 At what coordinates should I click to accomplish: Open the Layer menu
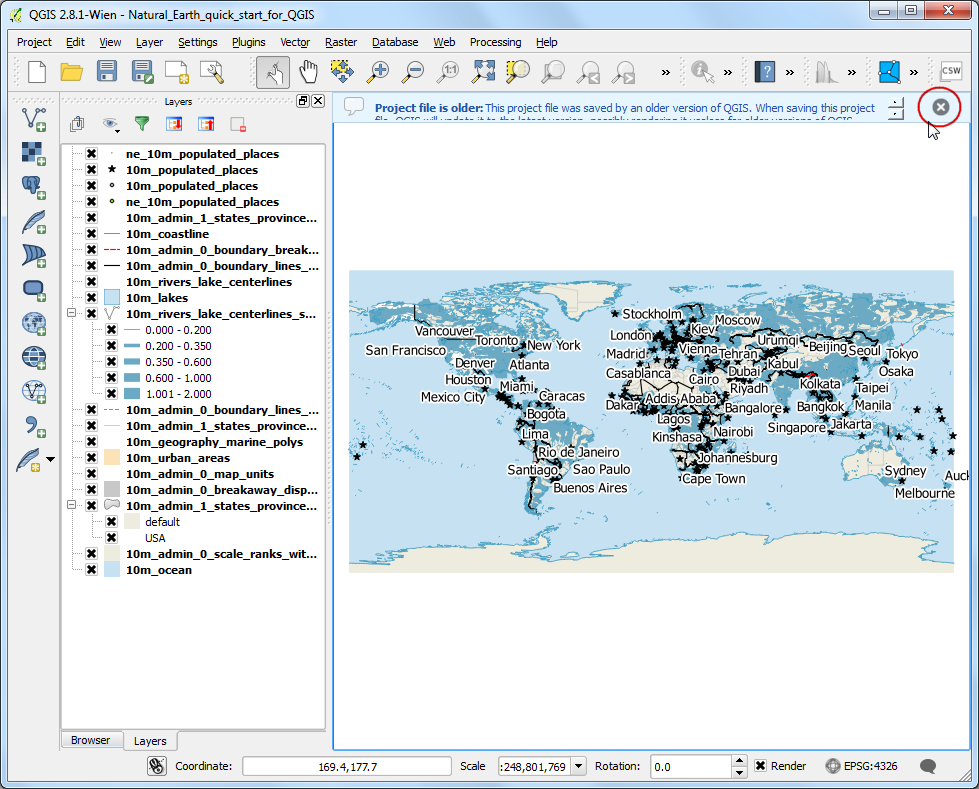(149, 42)
